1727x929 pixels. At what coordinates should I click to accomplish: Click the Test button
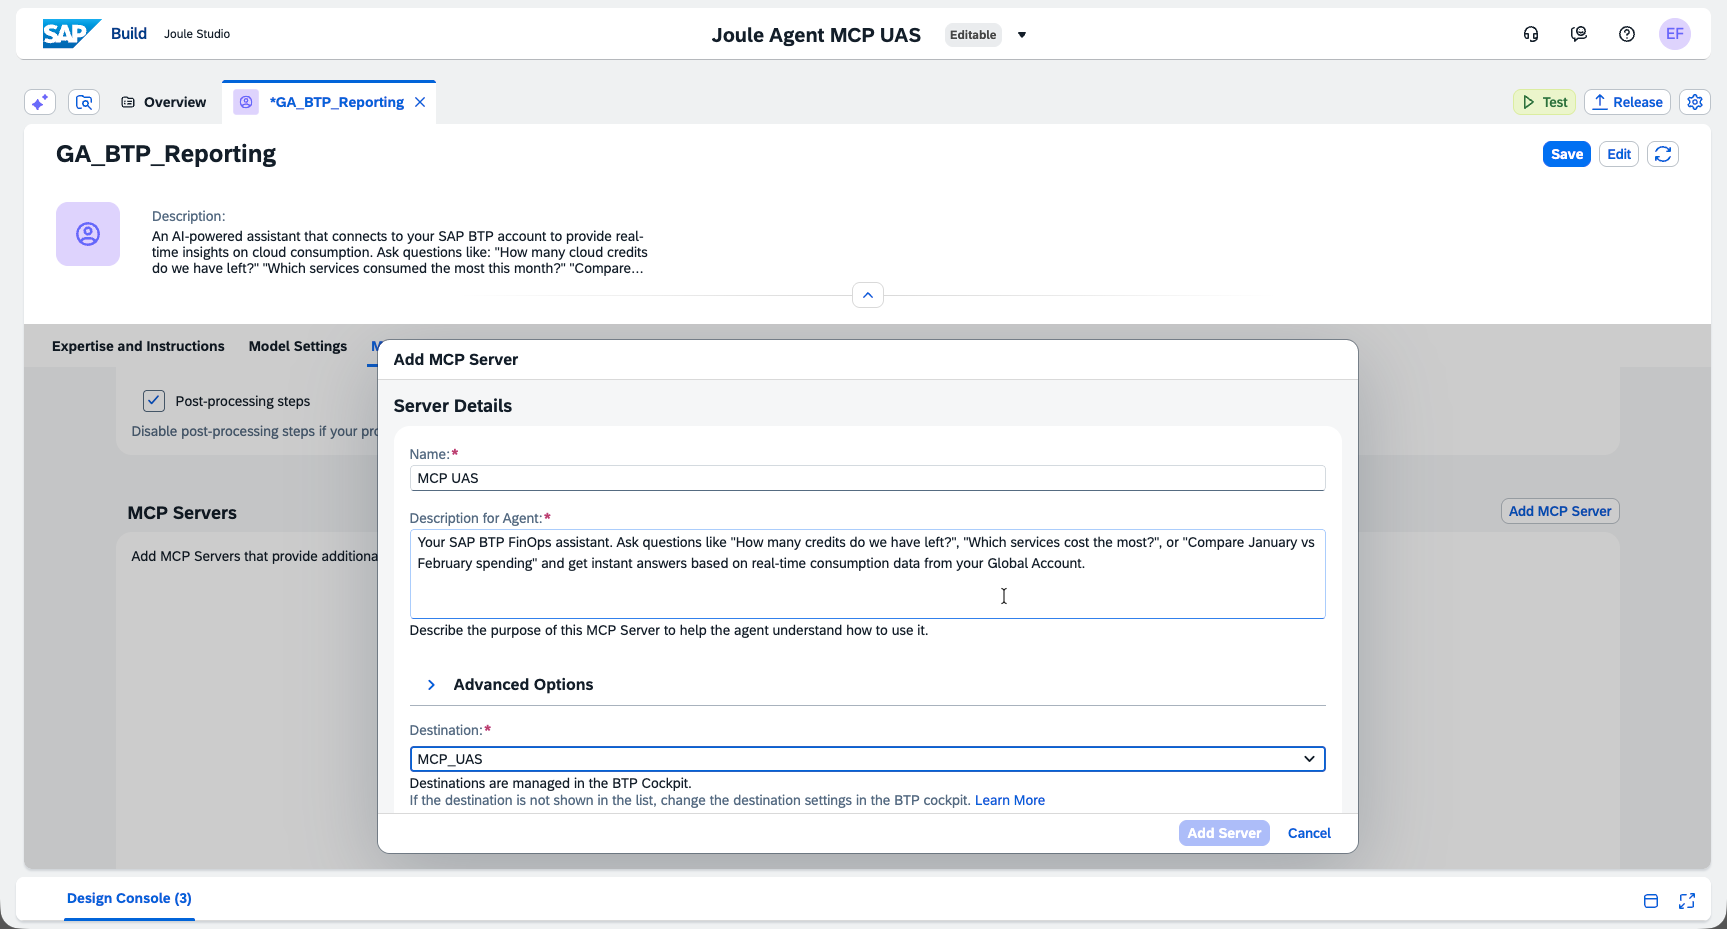point(1544,102)
